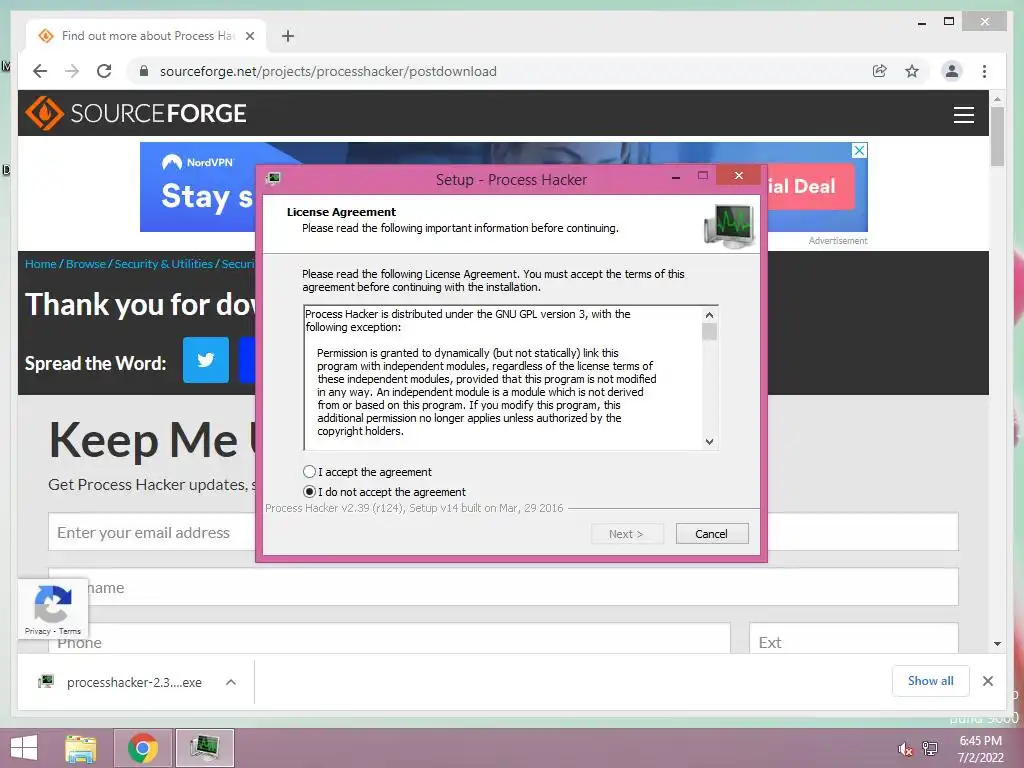
Task: Click the Cancel button in Setup
Action: point(712,534)
